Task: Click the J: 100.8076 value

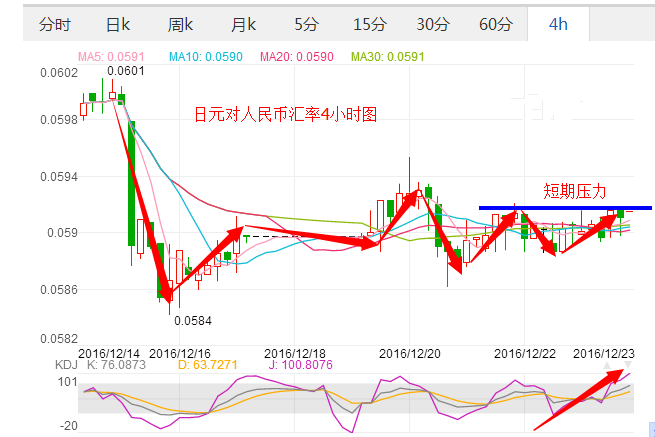Action: (x=301, y=365)
